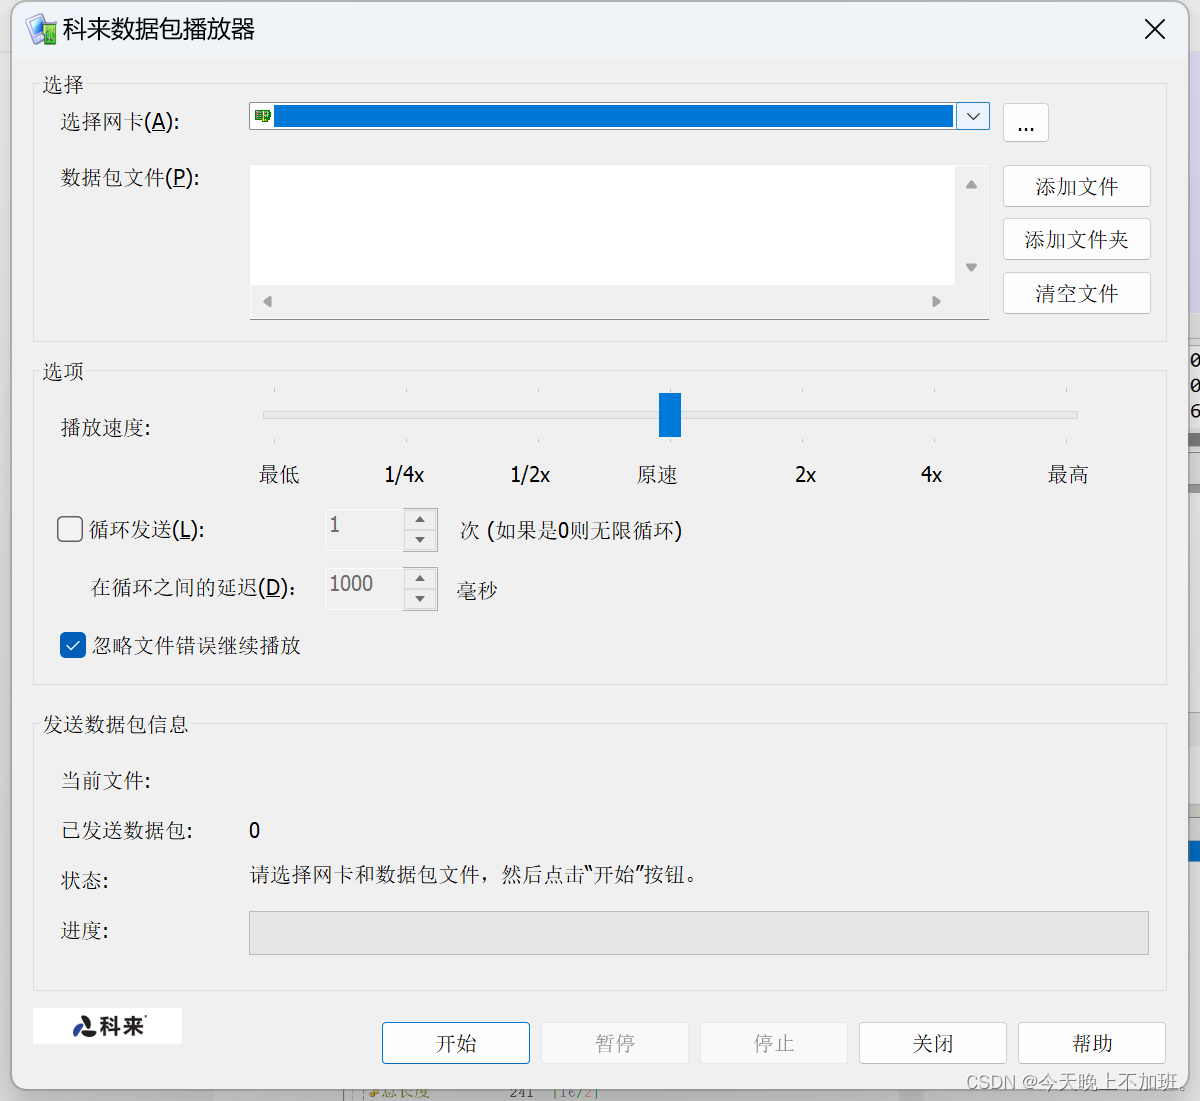The height and width of the screenshot is (1101, 1200).
Task: Click file list horizontal scrollbar right arrow
Action: 936,301
